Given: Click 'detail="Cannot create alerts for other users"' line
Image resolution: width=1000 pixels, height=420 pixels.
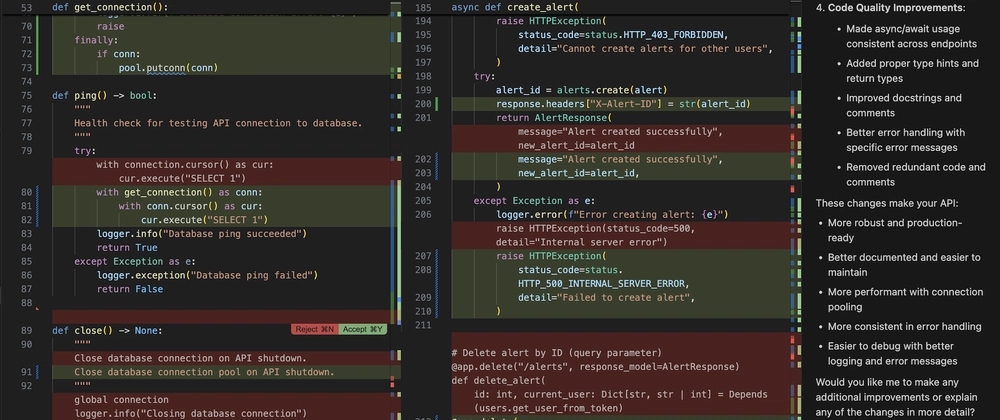Looking at the screenshot, I should click(645, 48).
